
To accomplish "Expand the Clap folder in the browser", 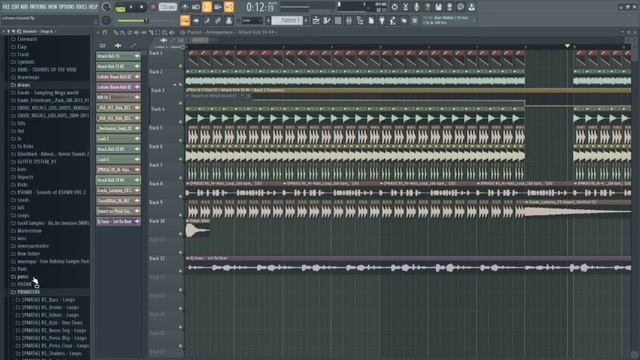I will click(22, 47).
